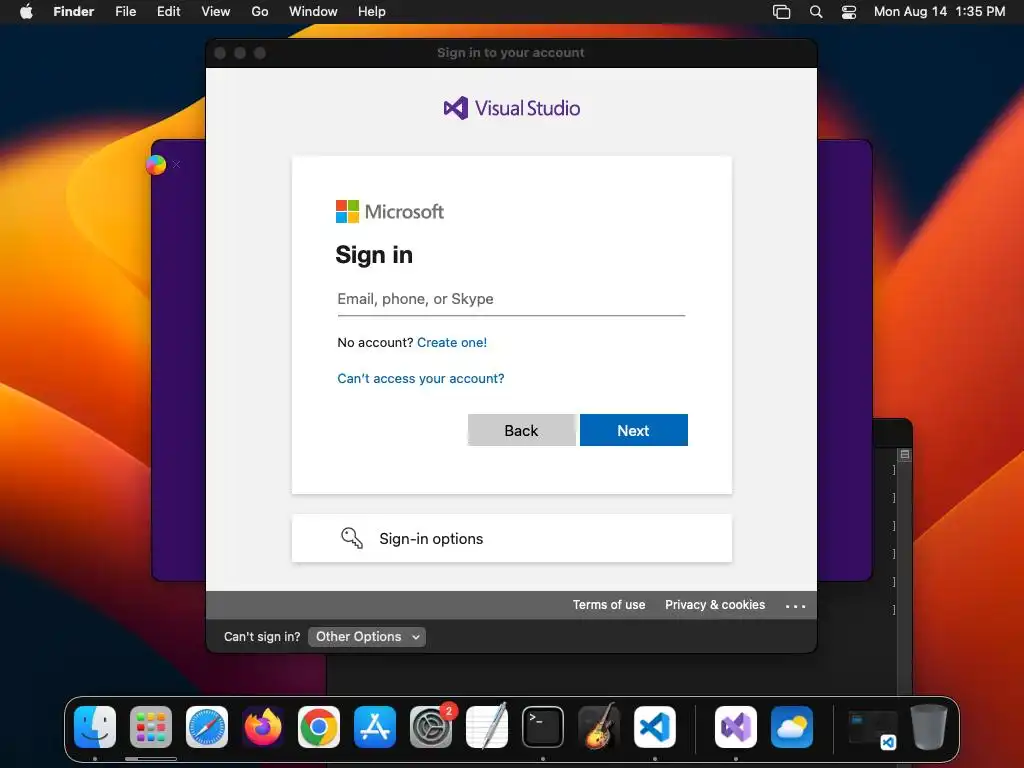Image resolution: width=1024 pixels, height=768 pixels.
Task: Open Launchpad in the Dock
Action: [151, 727]
